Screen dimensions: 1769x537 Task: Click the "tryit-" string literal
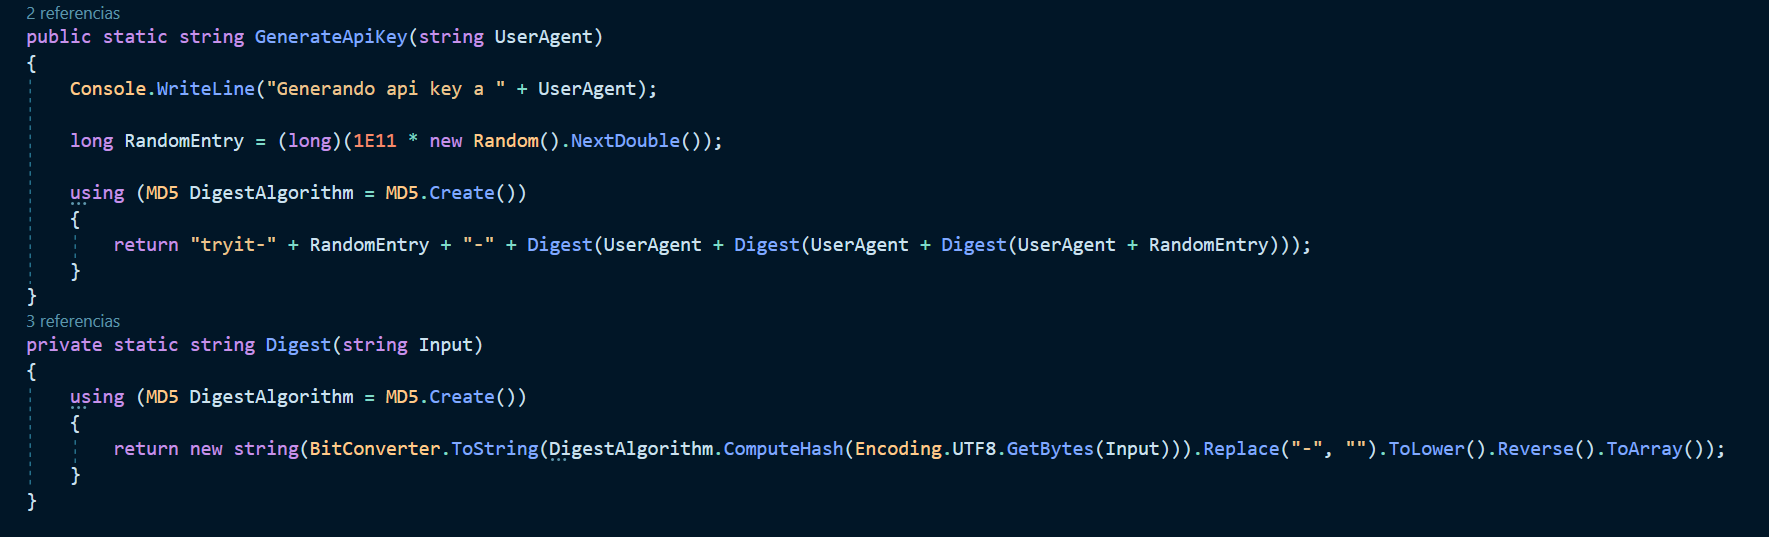[233, 245]
